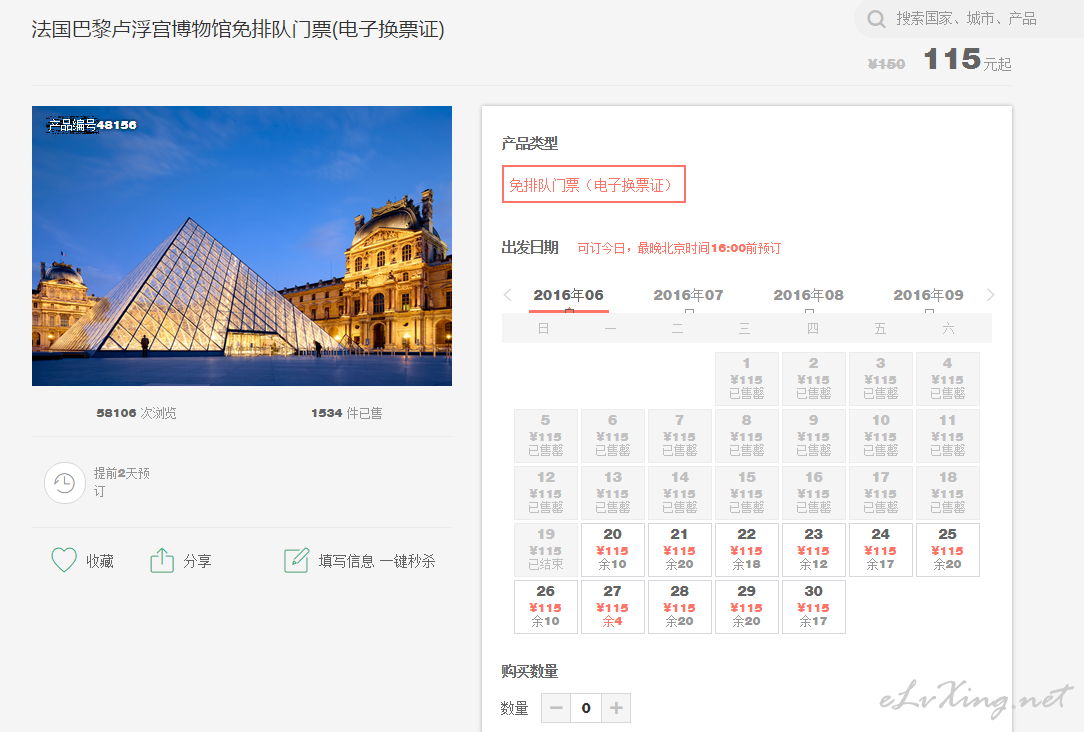
Task: Click the ended June 19 cell
Action: (545, 550)
